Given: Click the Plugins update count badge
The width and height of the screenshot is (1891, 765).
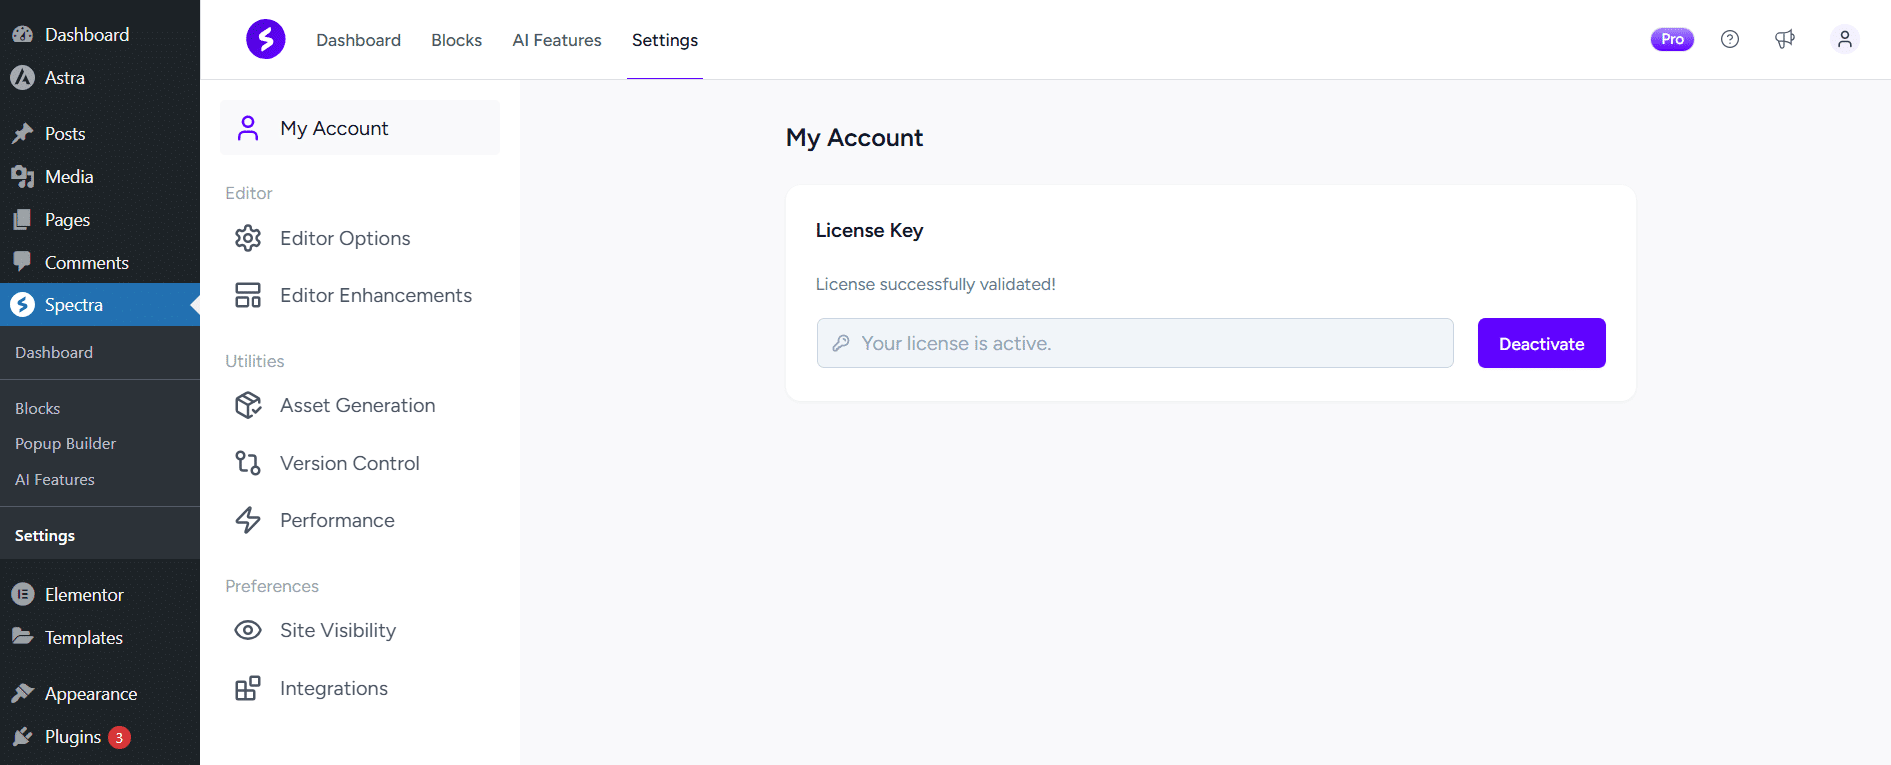Looking at the screenshot, I should [x=119, y=737].
